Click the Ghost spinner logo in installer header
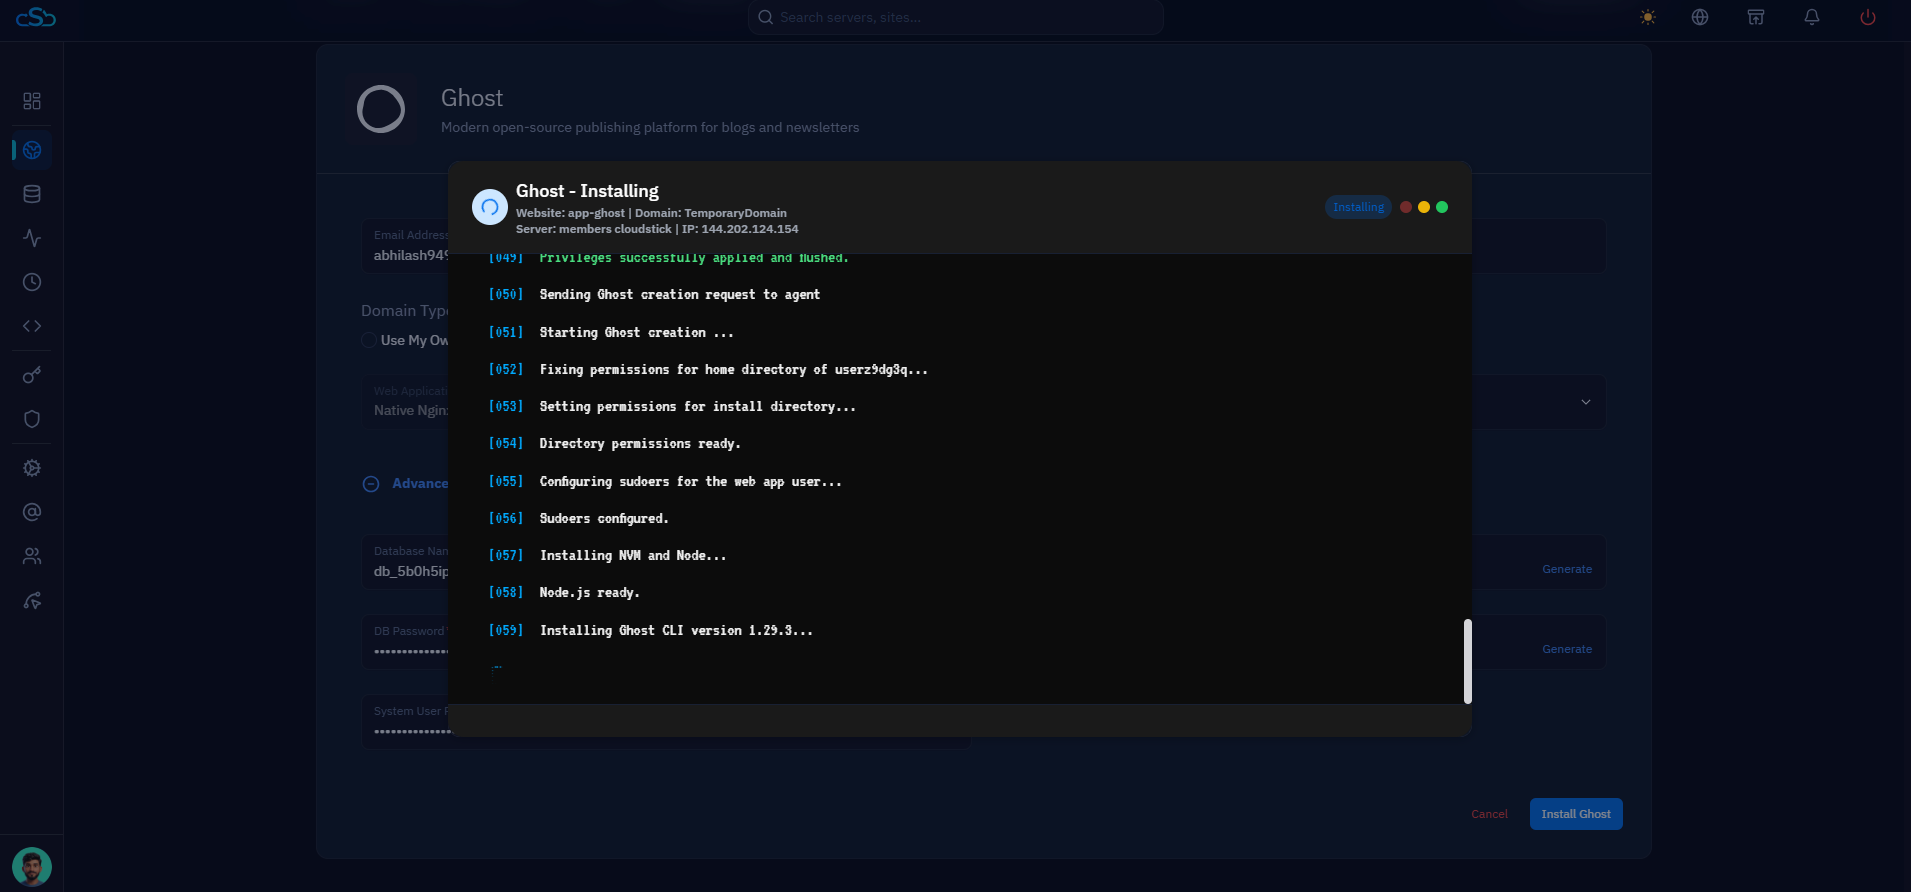The image size is (1911, 892). tap(490, 207)
